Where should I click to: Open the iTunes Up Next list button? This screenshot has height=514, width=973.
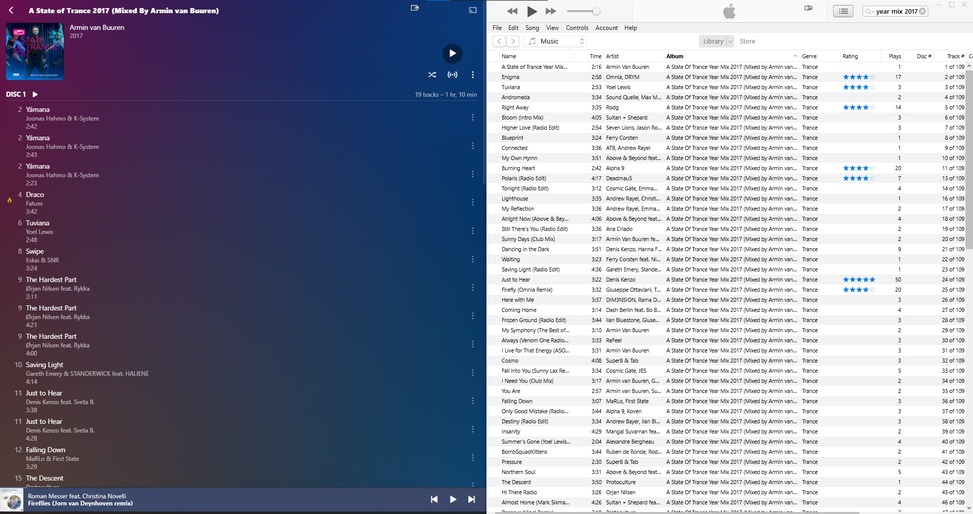point(843,11)
